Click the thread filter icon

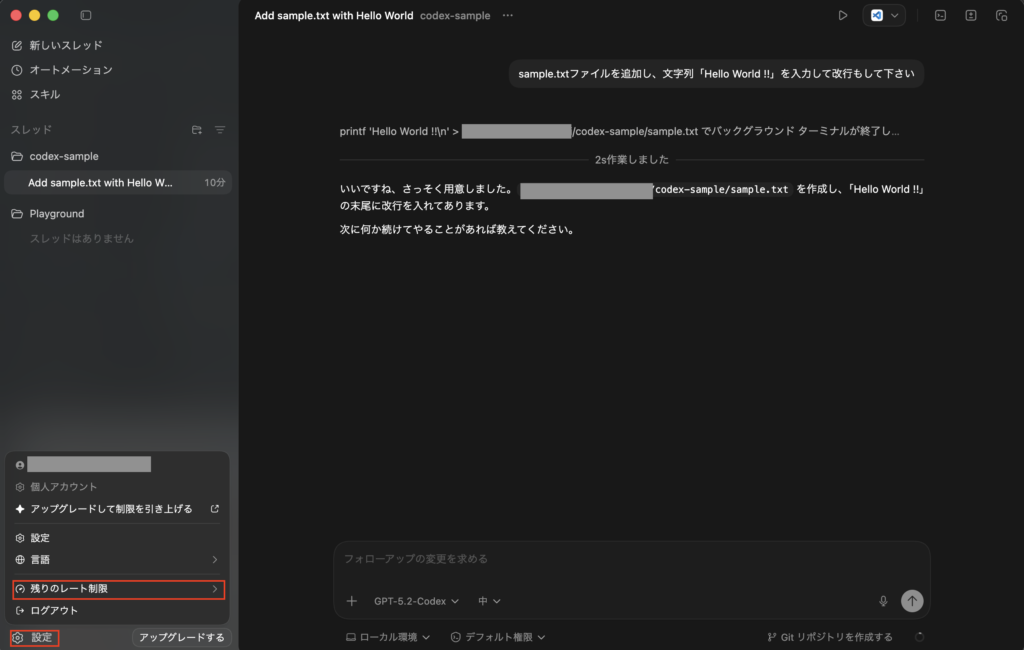pos(220,130)
